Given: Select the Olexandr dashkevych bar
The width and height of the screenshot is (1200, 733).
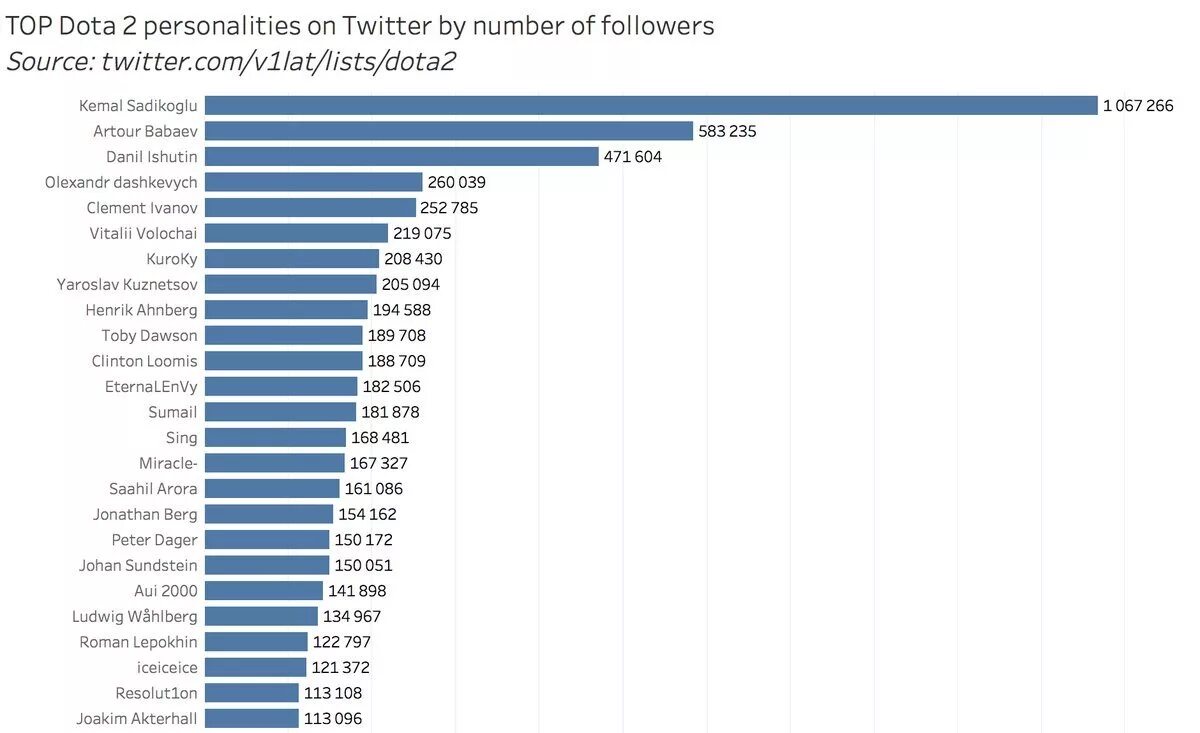Looking at the screenshot, I should tap(314, 182).
